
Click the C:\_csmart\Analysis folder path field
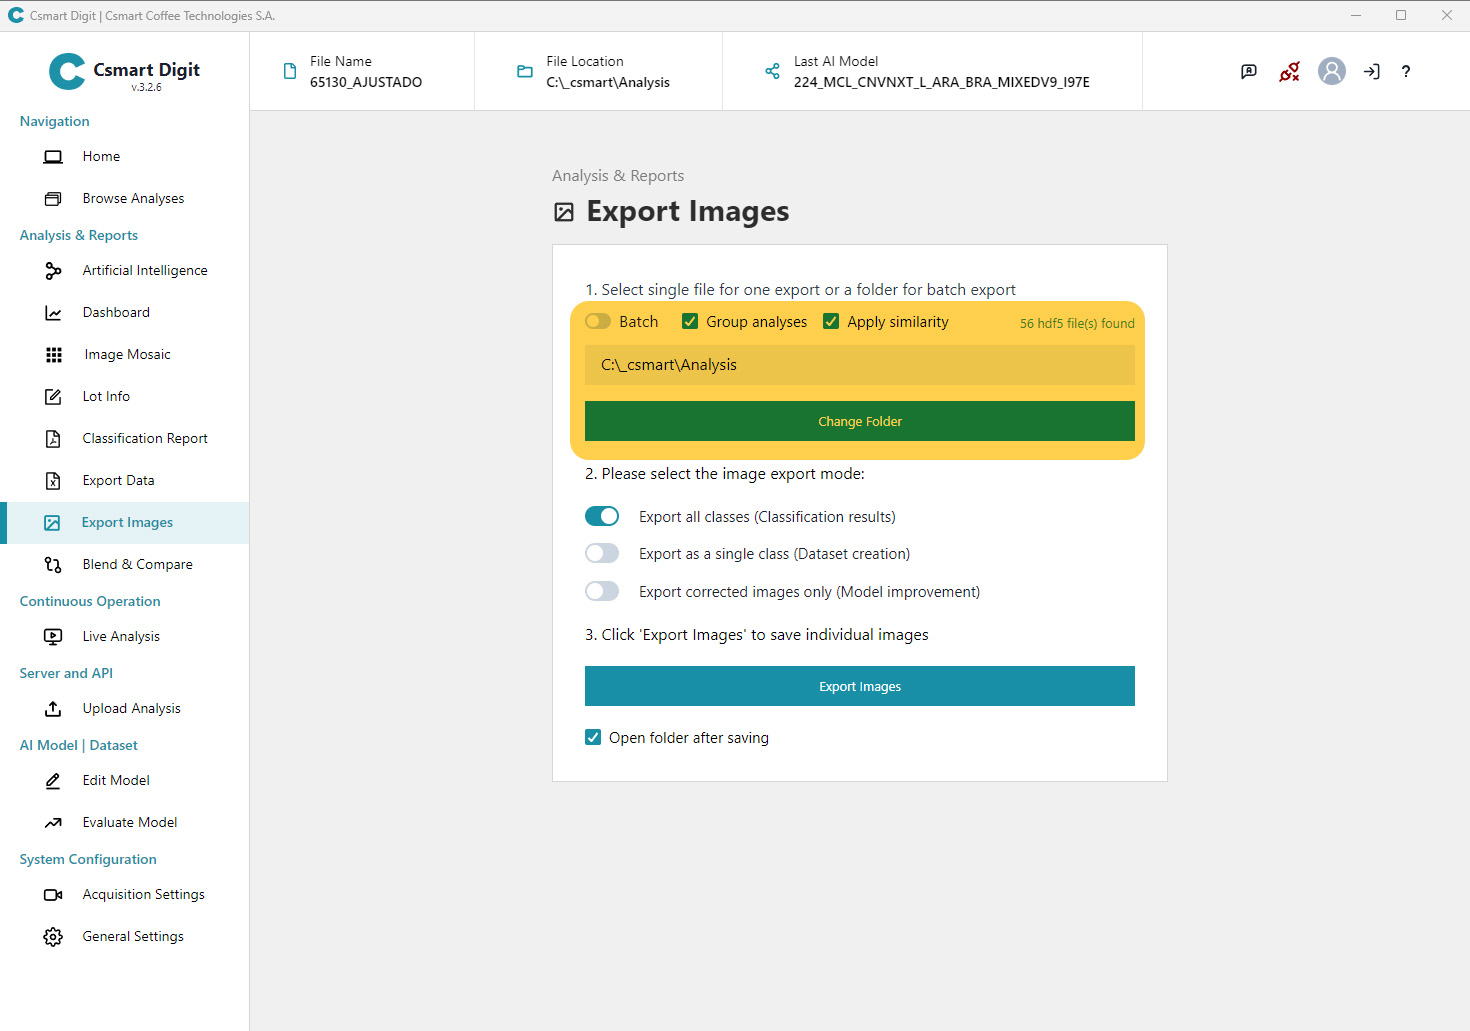859,365
